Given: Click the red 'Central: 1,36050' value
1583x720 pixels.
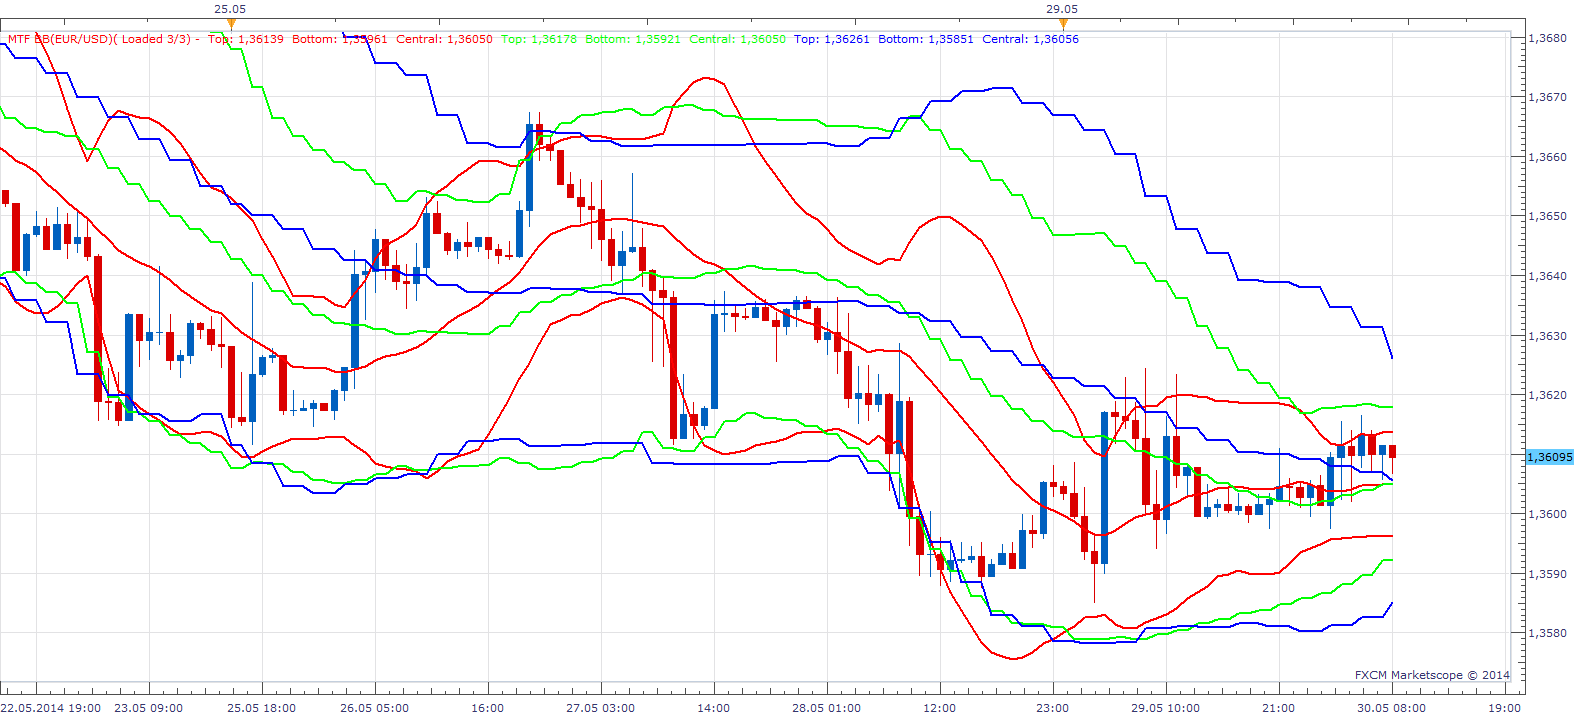Looking at the screenshot, I should pos(444,39).
